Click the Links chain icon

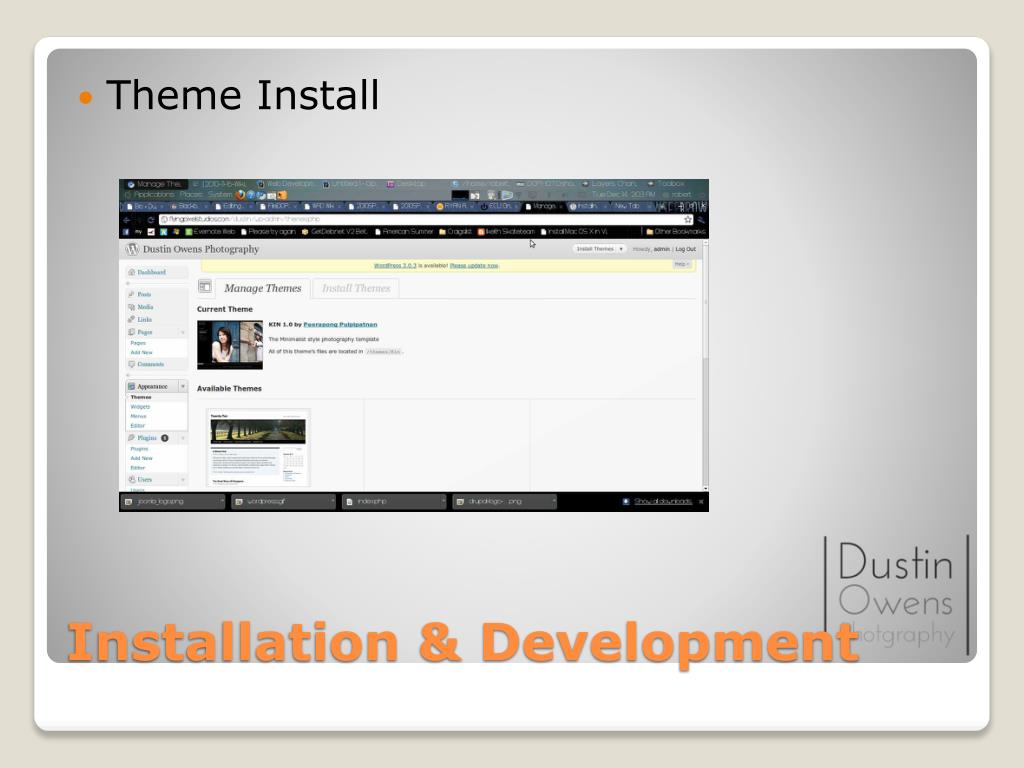(x=131, y=319)
